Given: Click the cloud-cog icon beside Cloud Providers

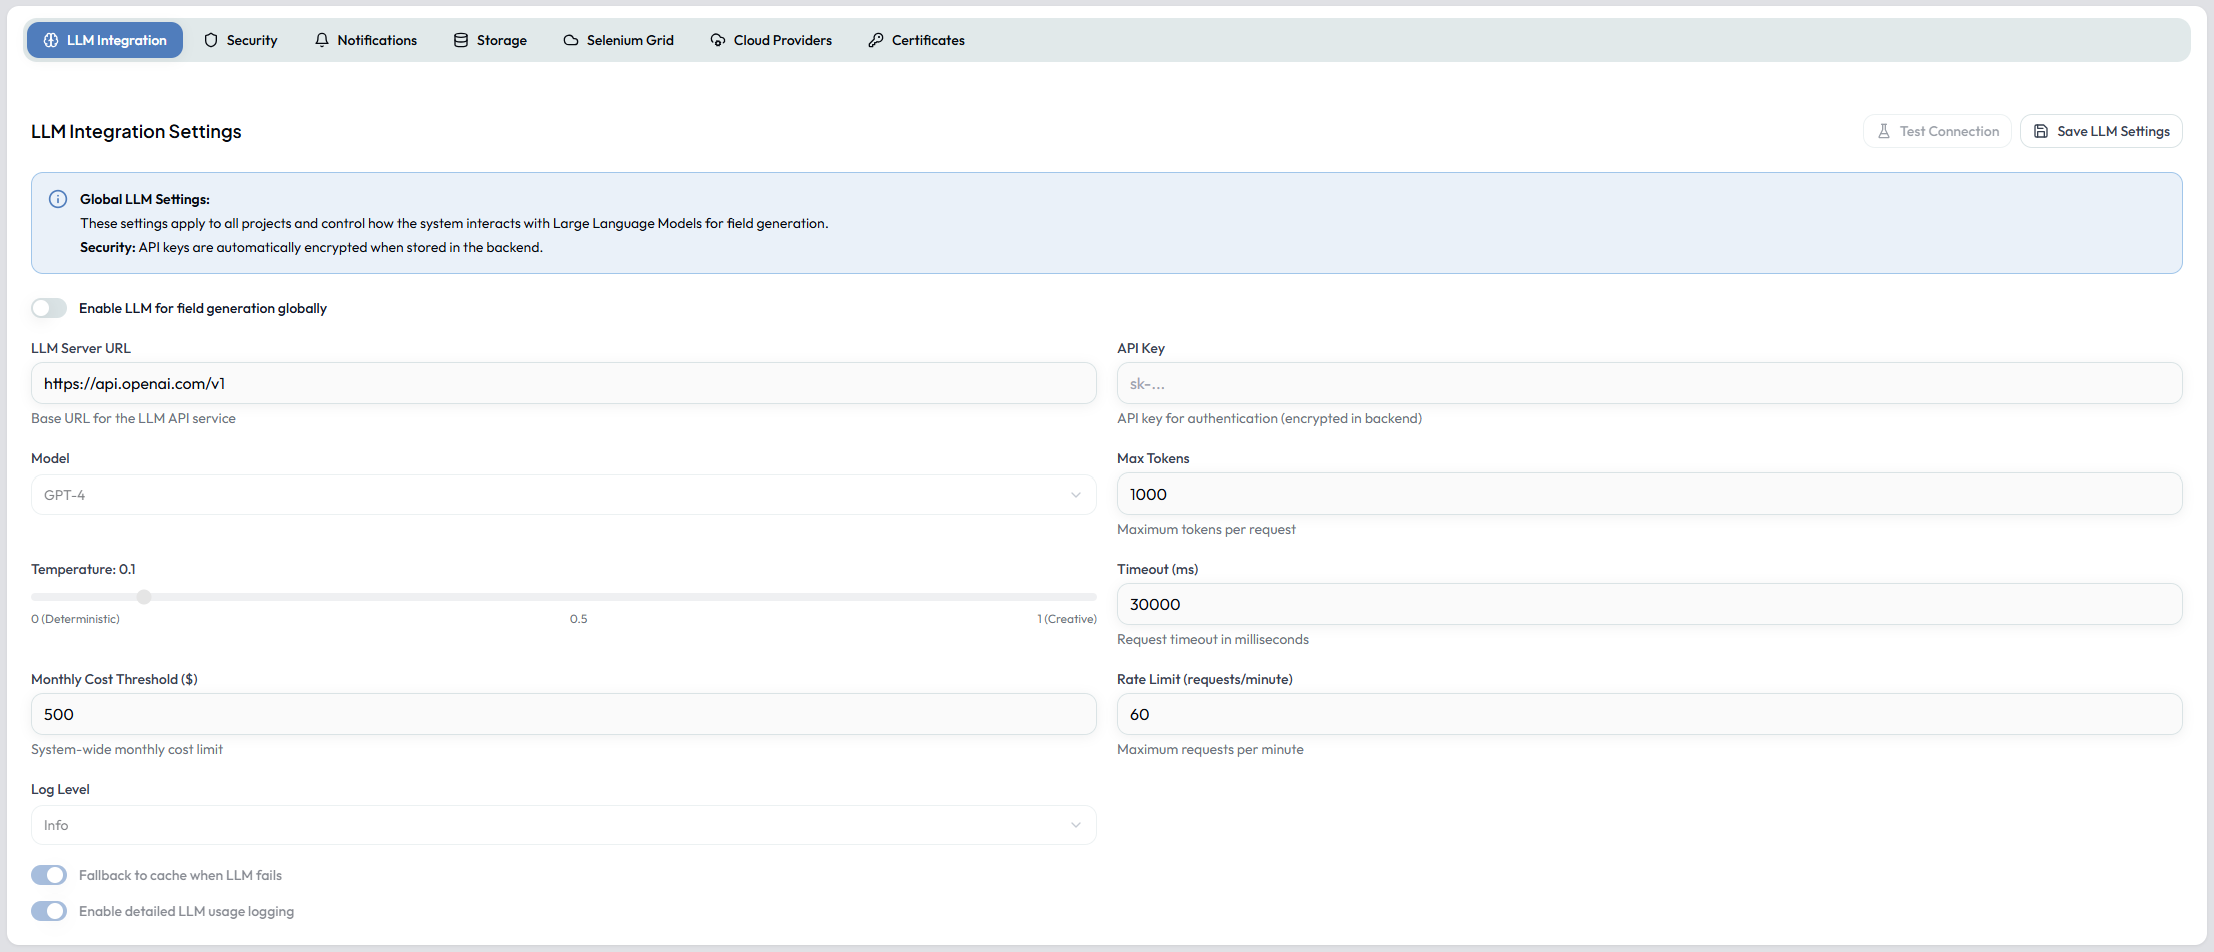Looking at the screenshot, I should point(718,40).
